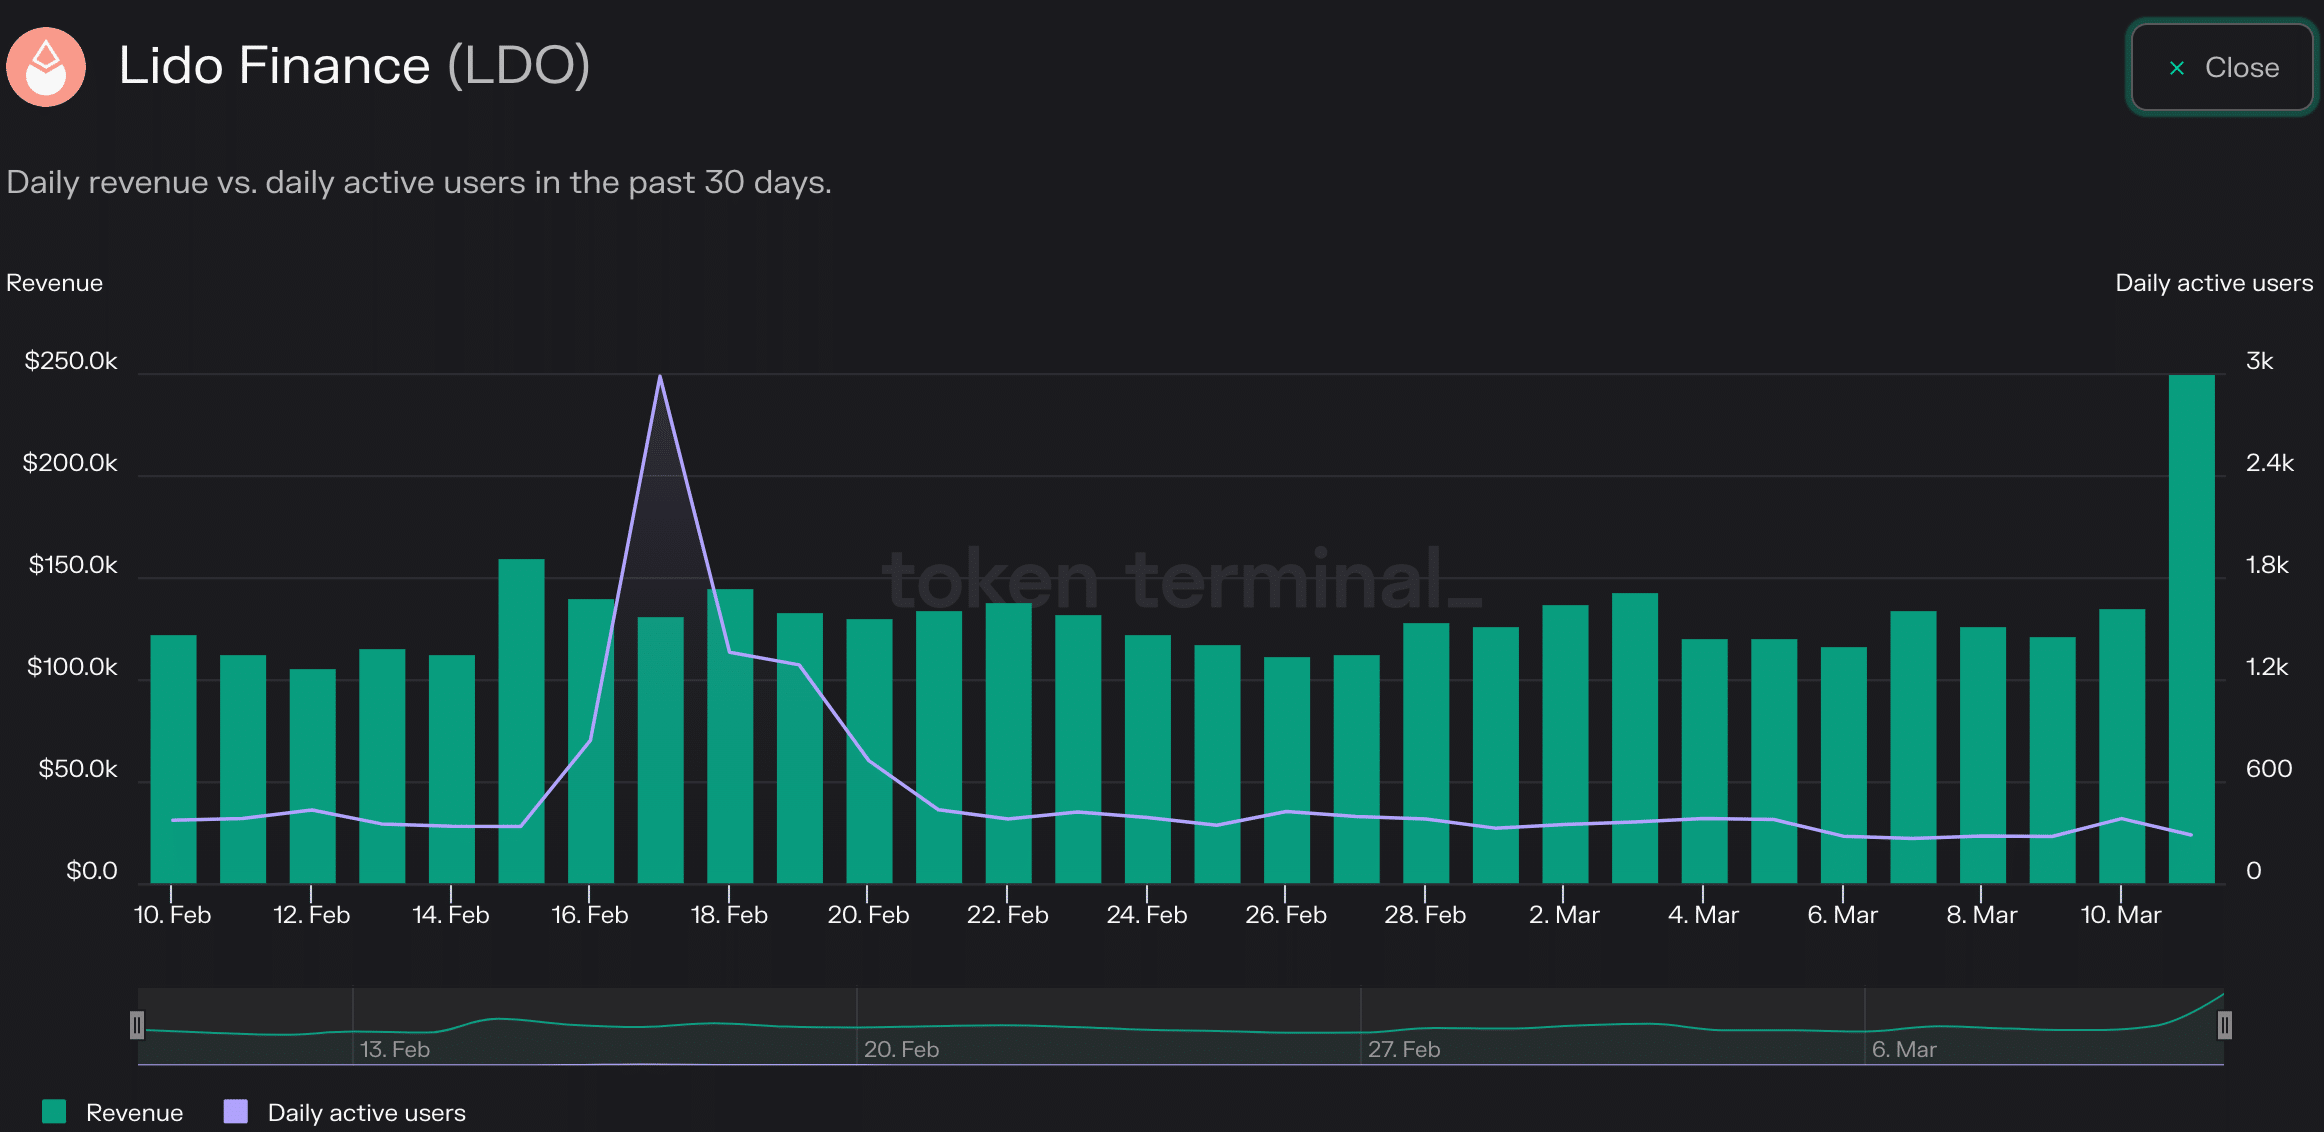Grab the right range navigator handle

[x=2224, y=1025]
